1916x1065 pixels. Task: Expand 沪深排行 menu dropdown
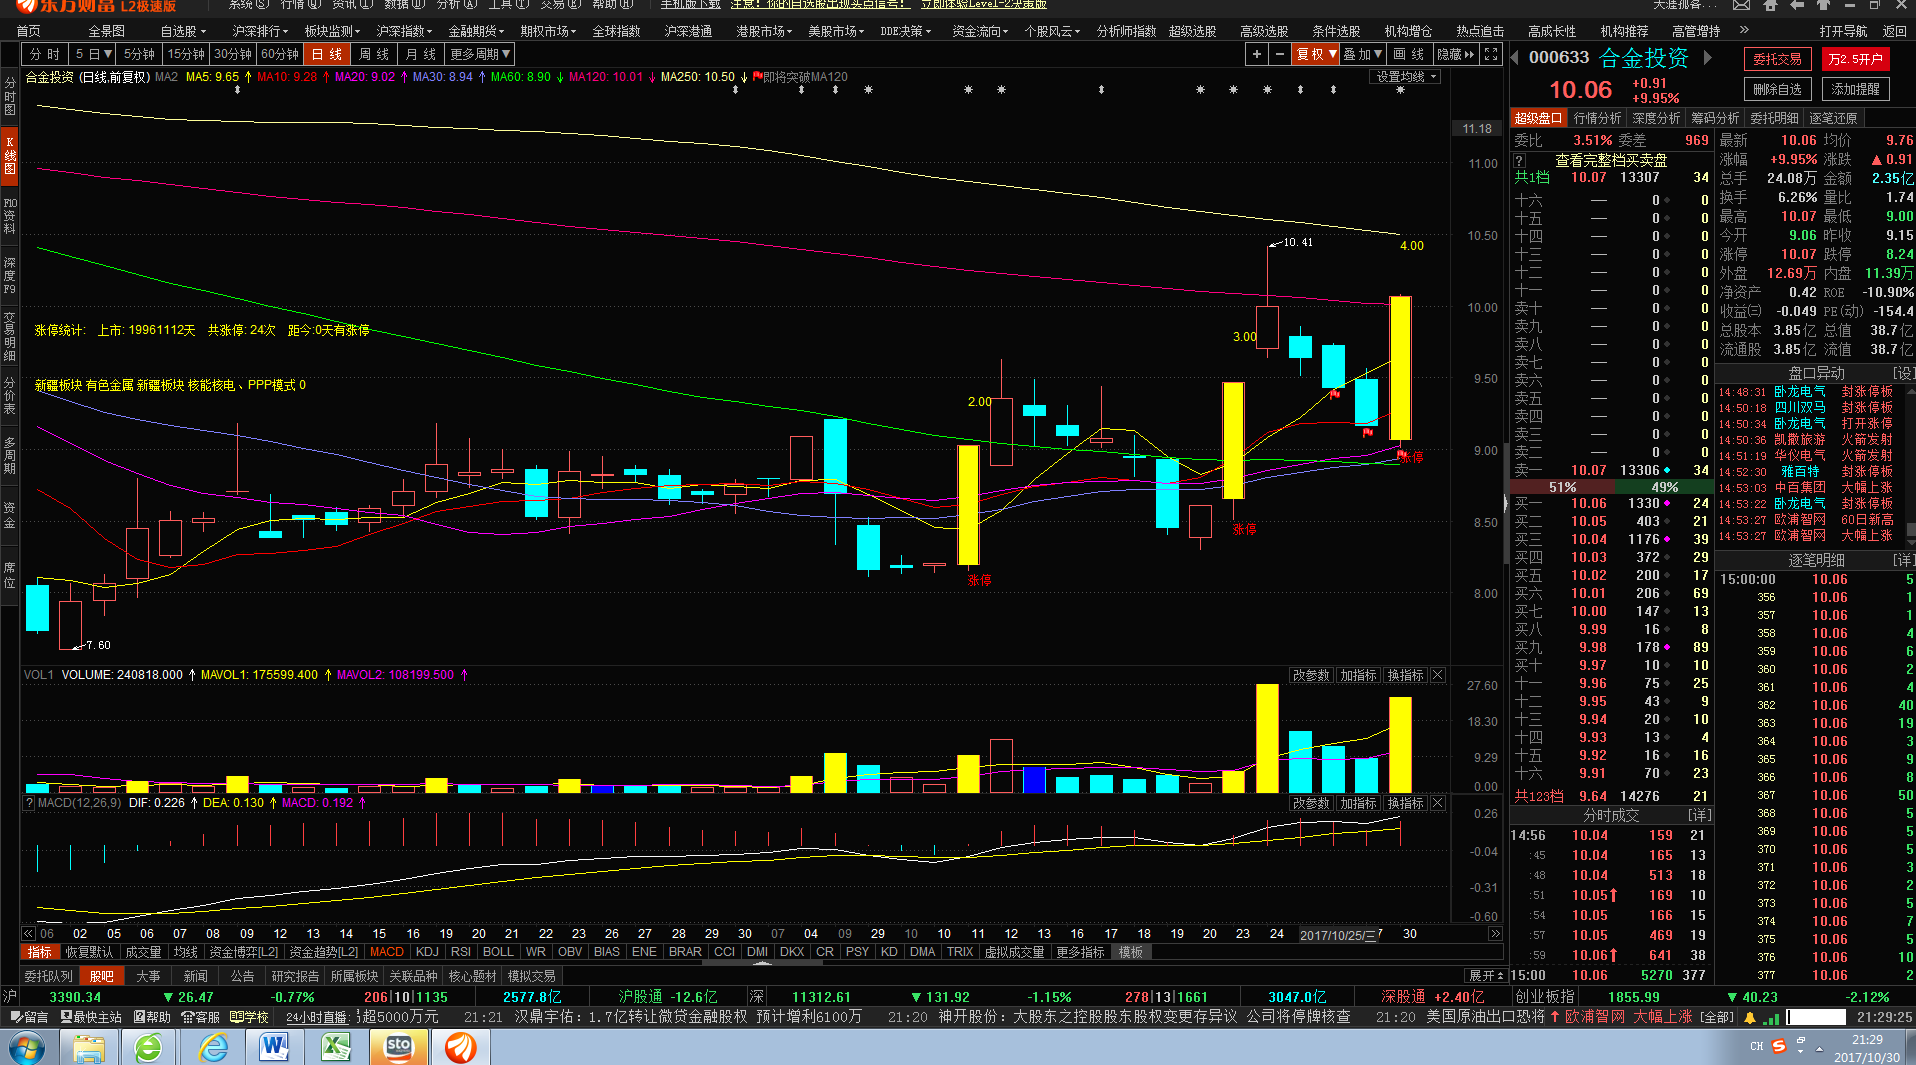(x=261, y=31)
